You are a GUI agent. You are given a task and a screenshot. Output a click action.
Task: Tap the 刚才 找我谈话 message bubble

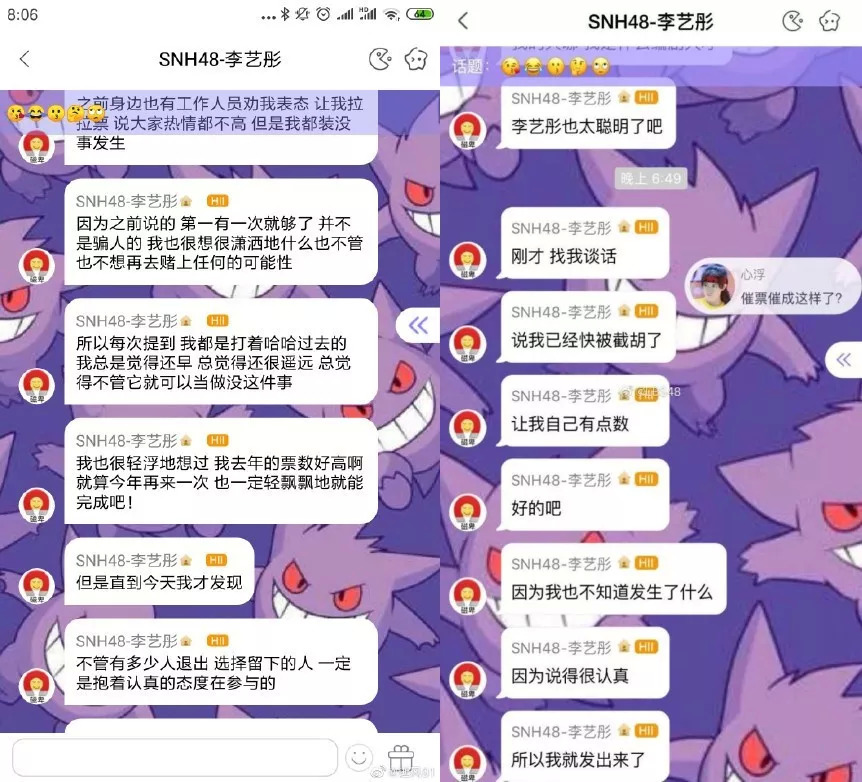584,243
